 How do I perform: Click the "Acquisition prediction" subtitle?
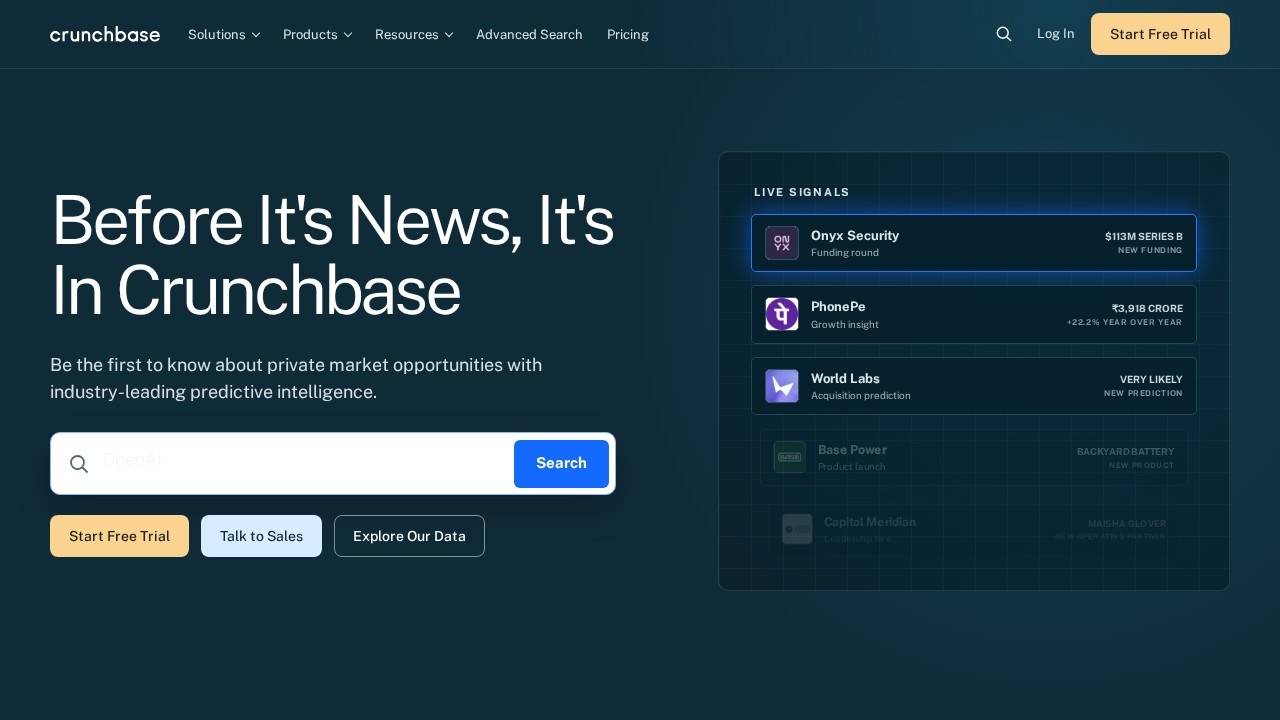861,396
